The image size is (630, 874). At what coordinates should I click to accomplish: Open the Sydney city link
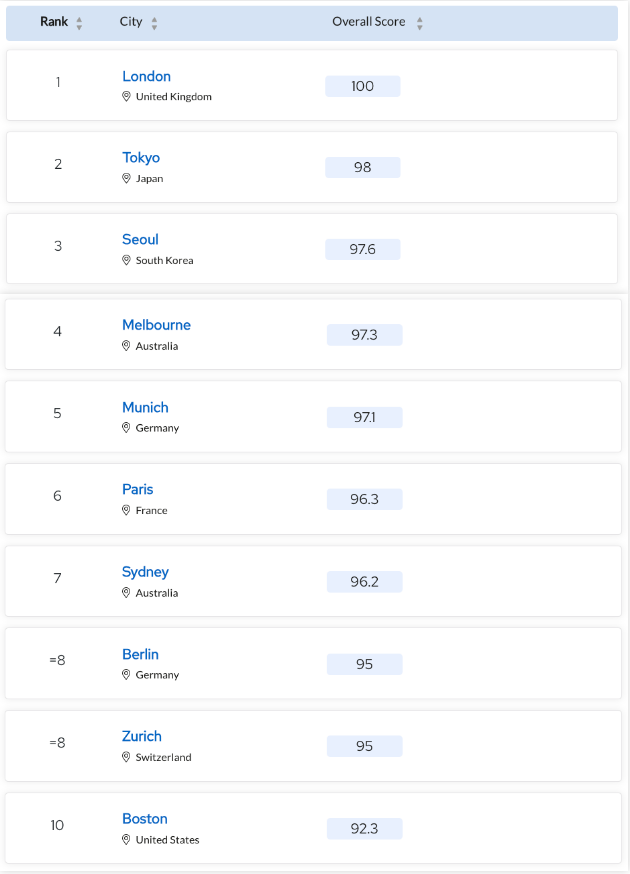click(146, 572)
